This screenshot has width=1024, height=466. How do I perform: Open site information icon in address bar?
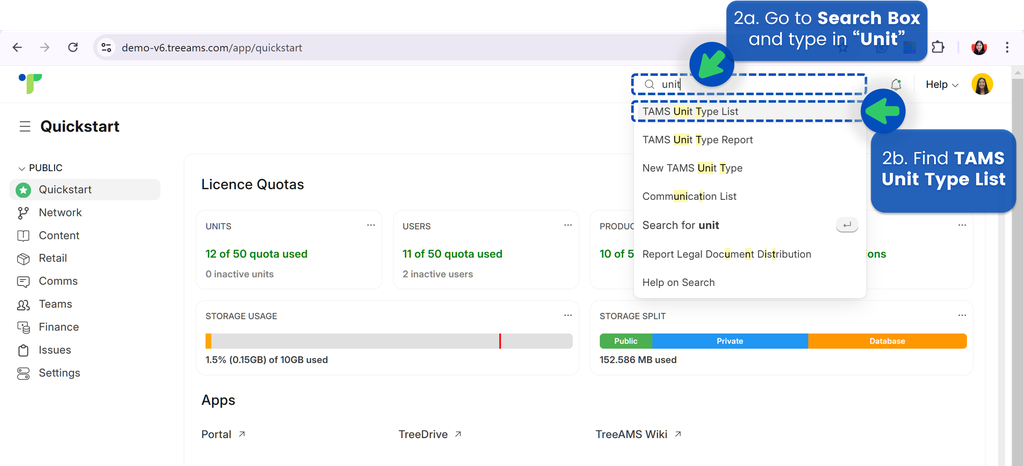[x=106, y=48]
